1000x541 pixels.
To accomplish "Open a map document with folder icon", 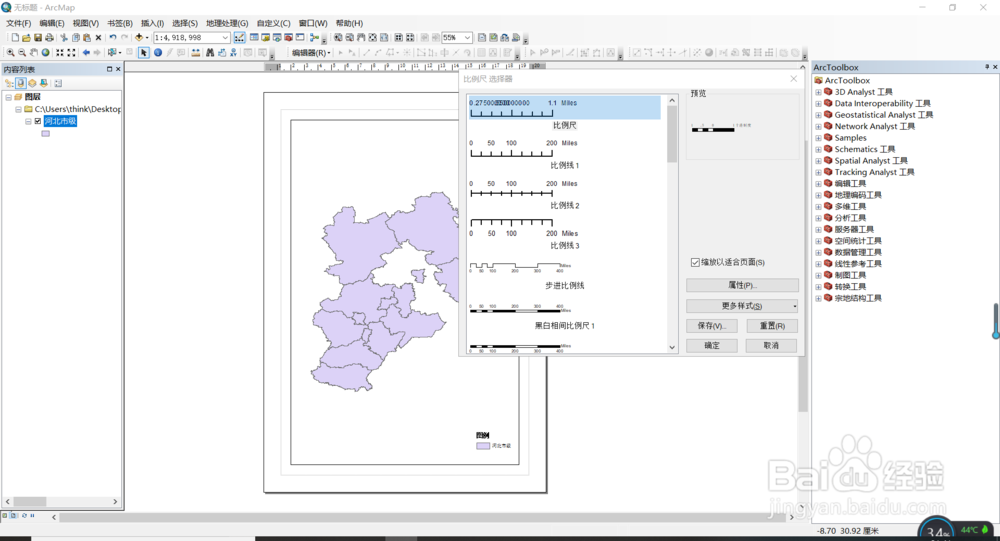I will point(26,38).
